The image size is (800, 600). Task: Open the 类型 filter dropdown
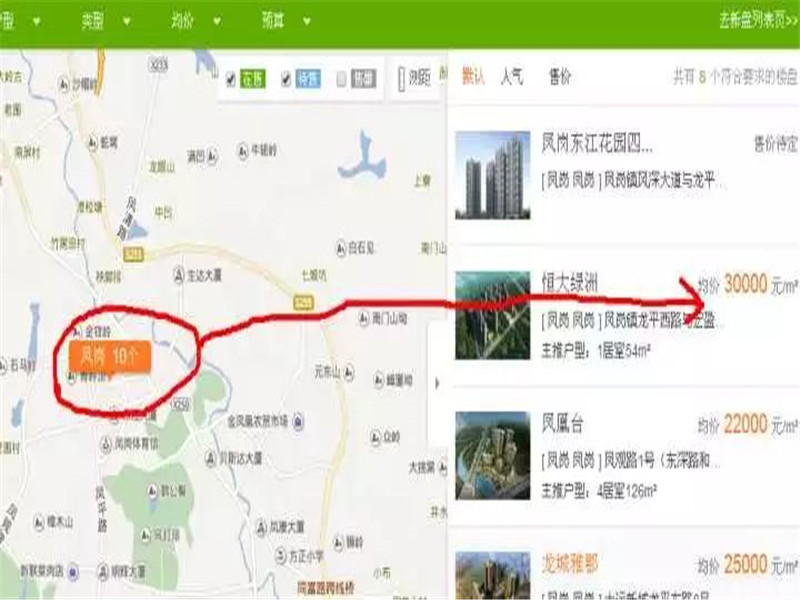(x=106, y=21)
